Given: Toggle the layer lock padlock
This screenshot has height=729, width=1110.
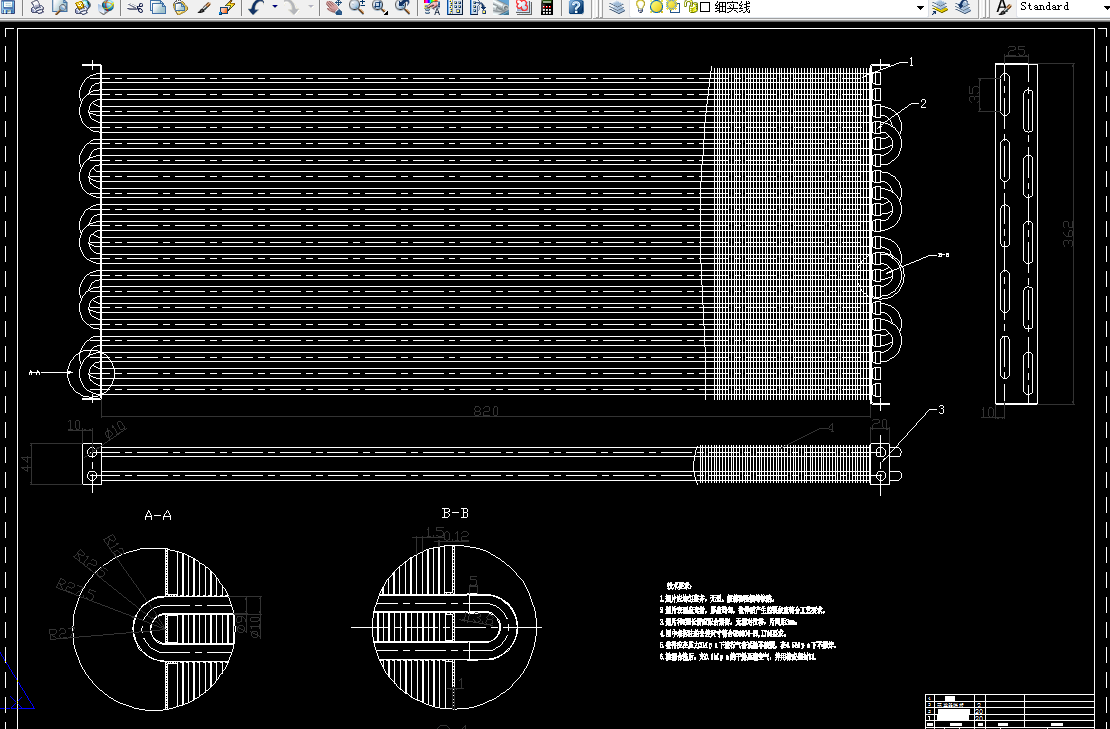Looking at the screenshot, I should pos(691,7).
